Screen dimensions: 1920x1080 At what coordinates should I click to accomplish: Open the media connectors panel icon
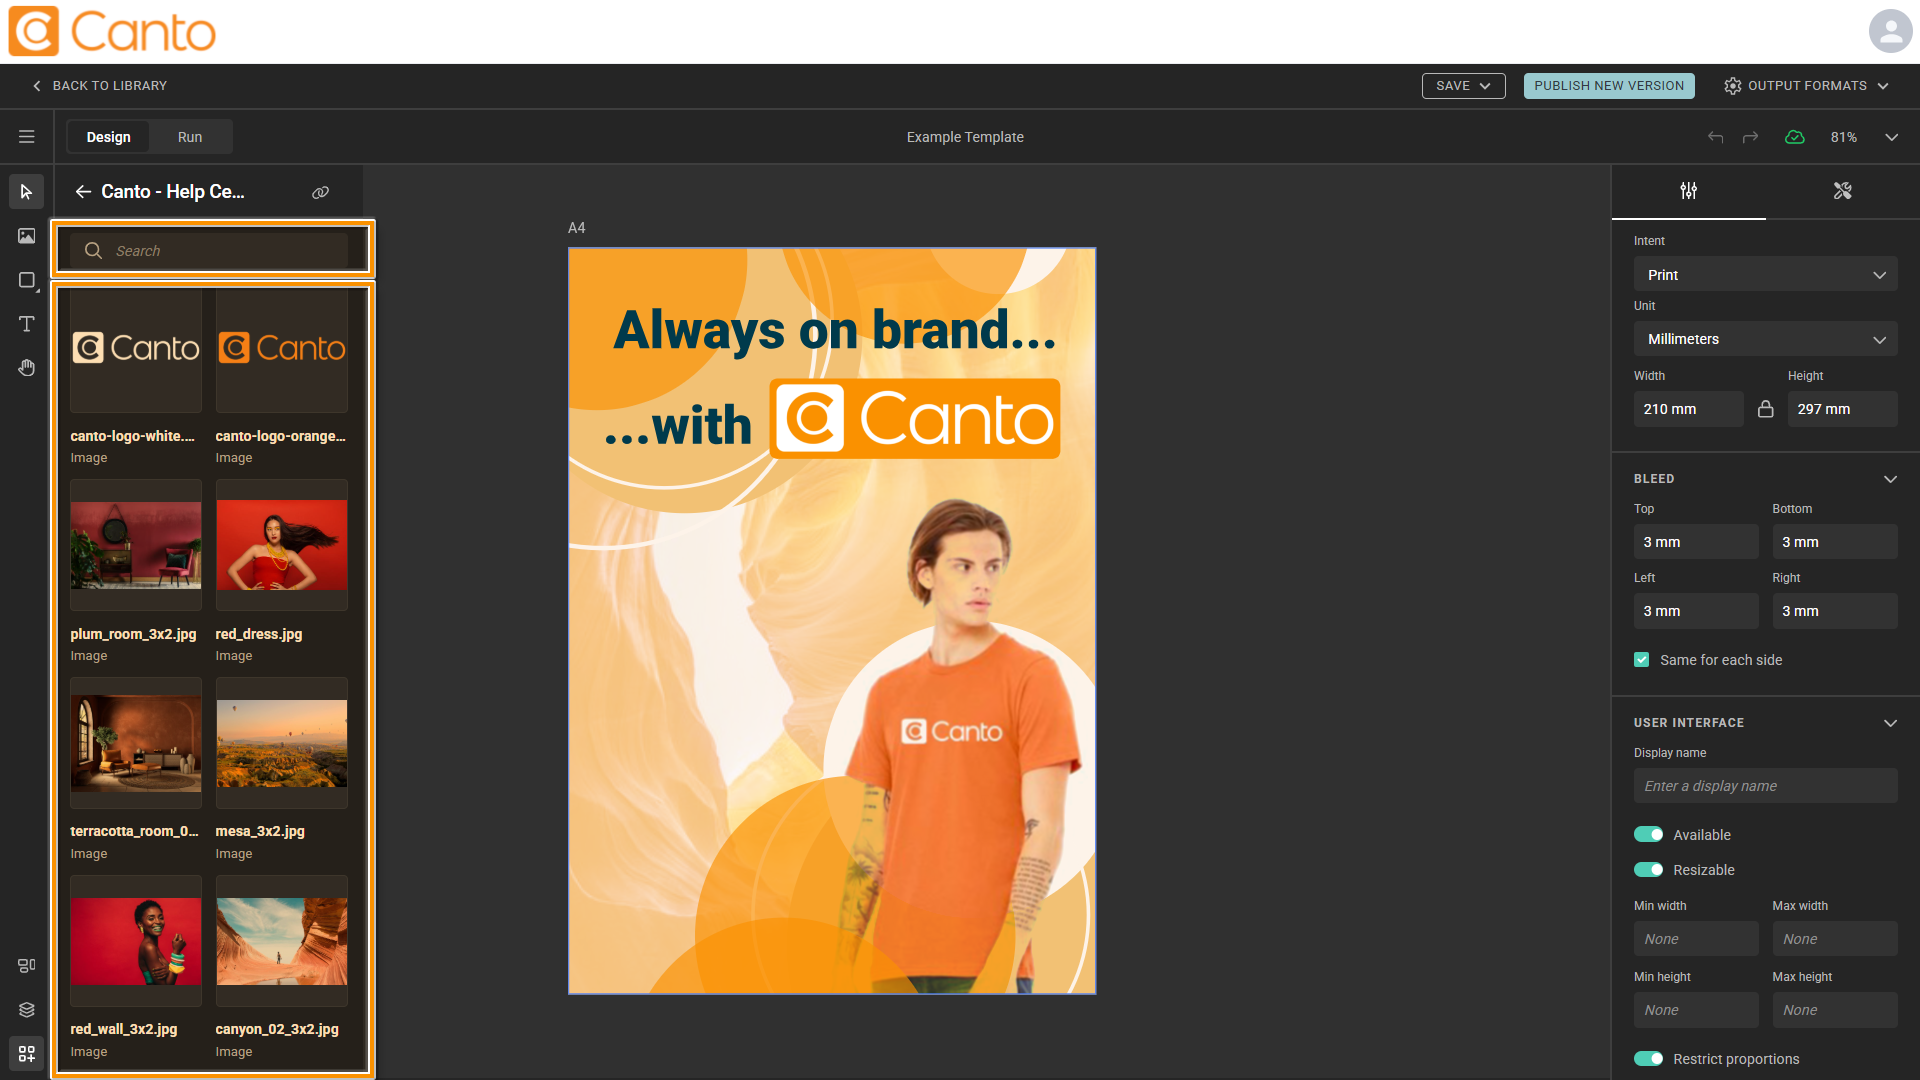[x=26, y=1054]
